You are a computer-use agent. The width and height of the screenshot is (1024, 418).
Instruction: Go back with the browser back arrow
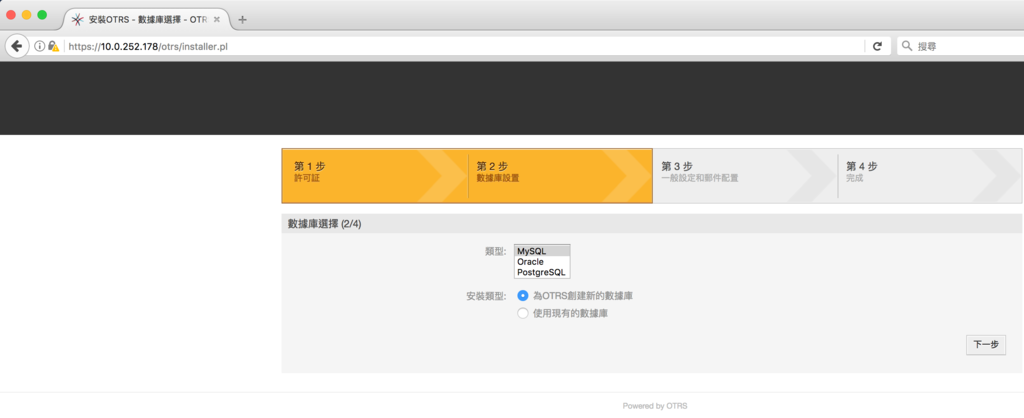(16, 46)
